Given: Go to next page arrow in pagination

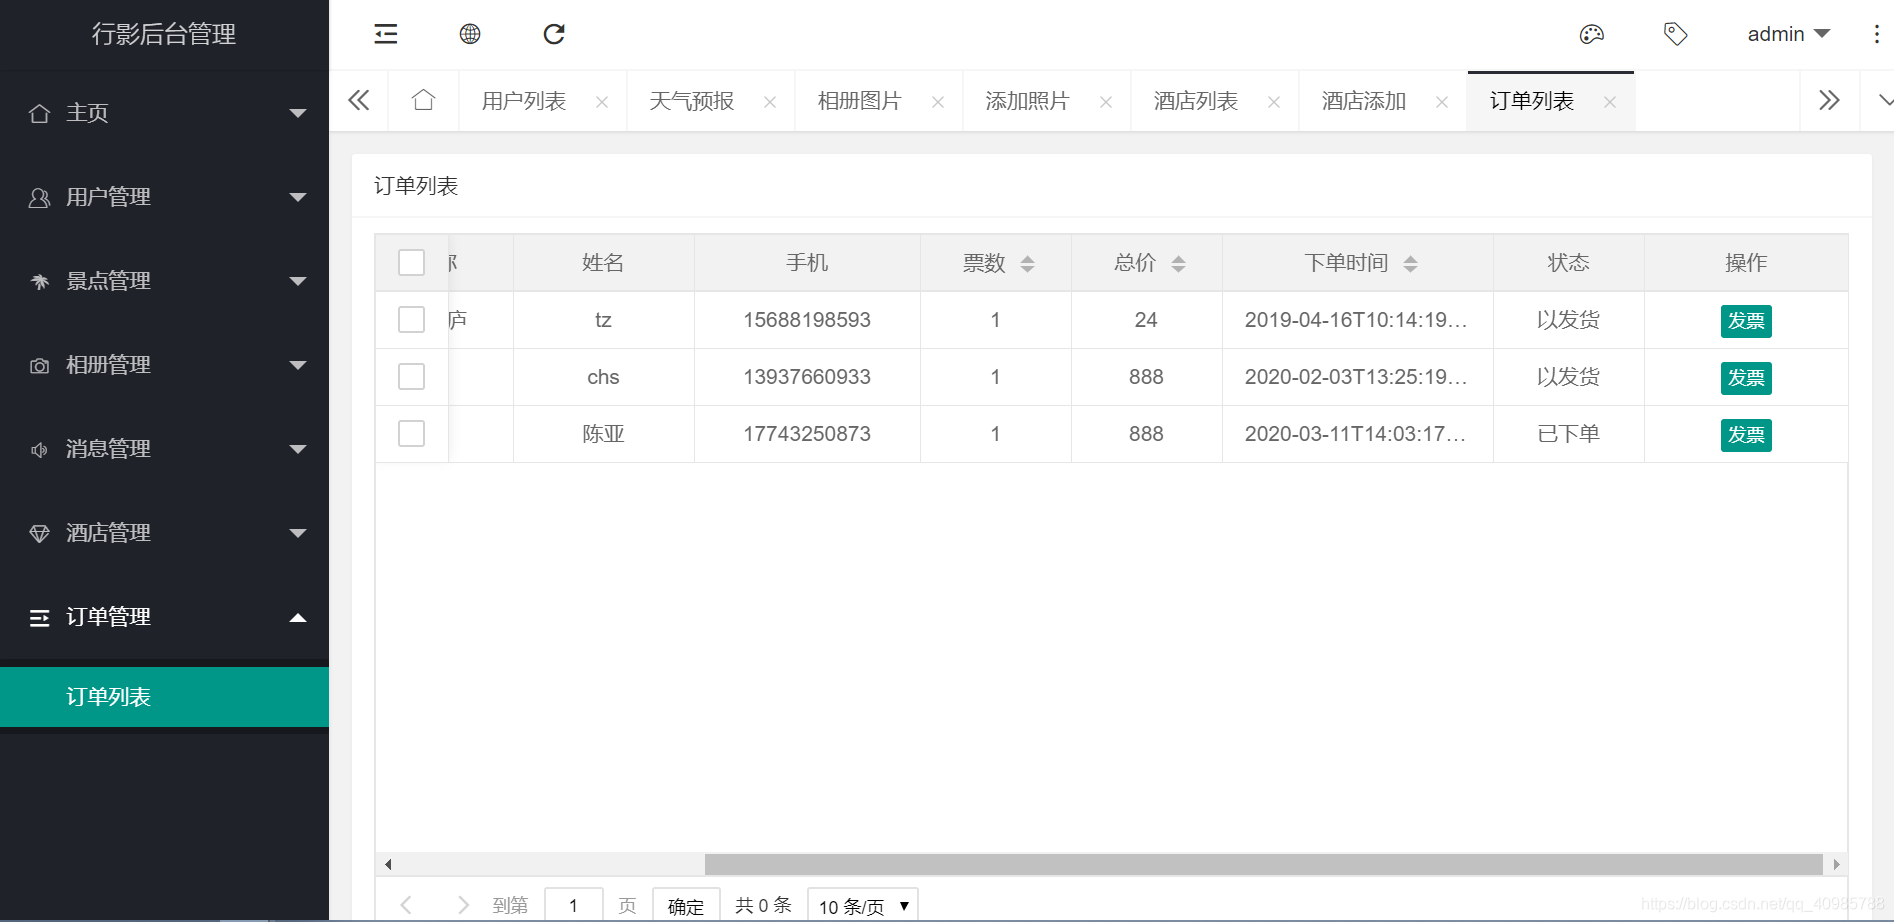Looking at the screenshot, I should tap(462, 905).
